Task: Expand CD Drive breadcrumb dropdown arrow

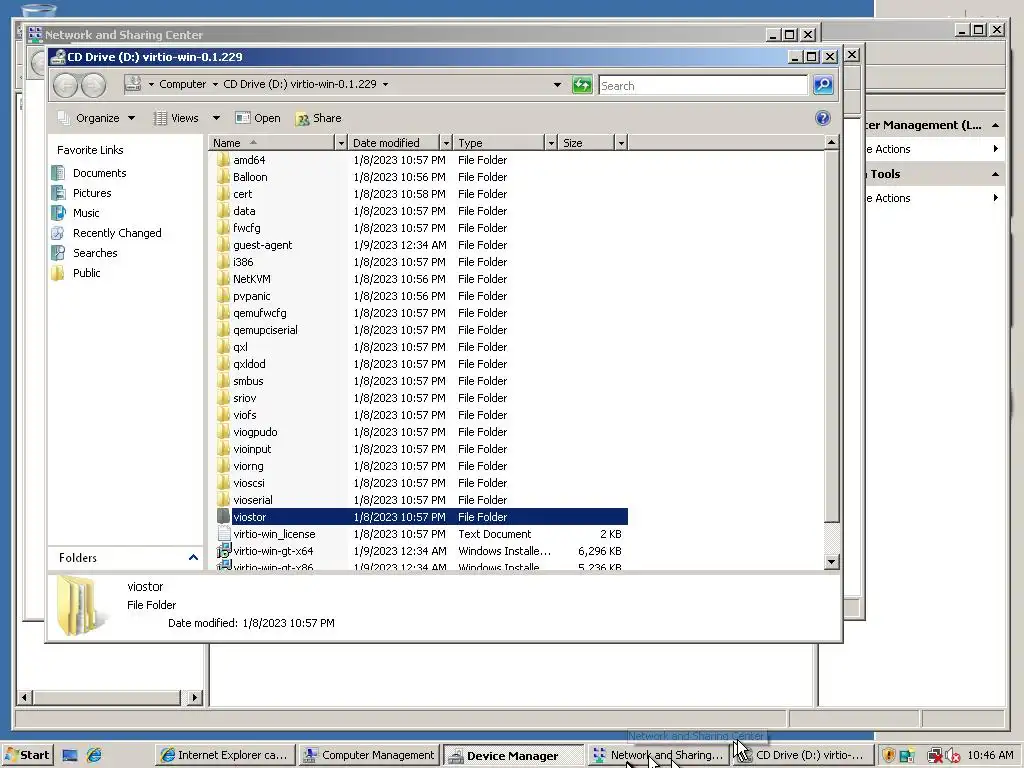Action: 385,85
